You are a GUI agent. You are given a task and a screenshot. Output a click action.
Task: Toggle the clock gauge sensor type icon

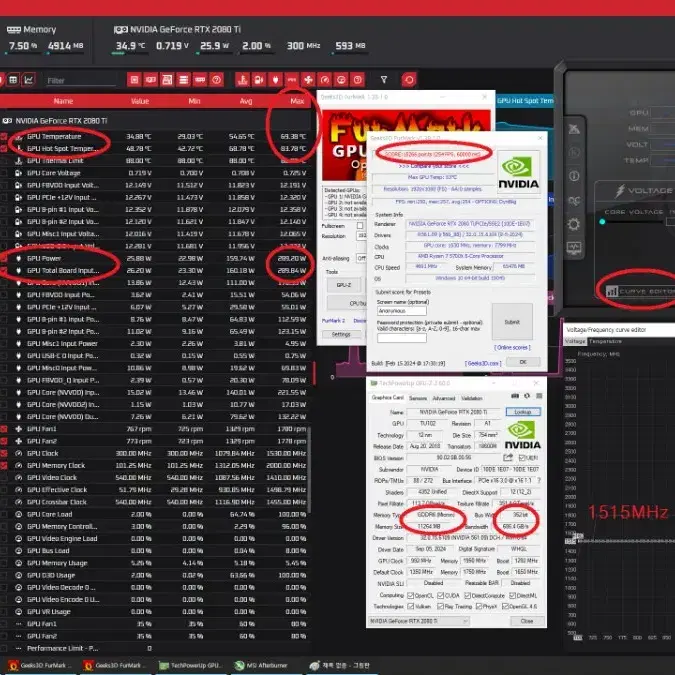click(325, 80)
